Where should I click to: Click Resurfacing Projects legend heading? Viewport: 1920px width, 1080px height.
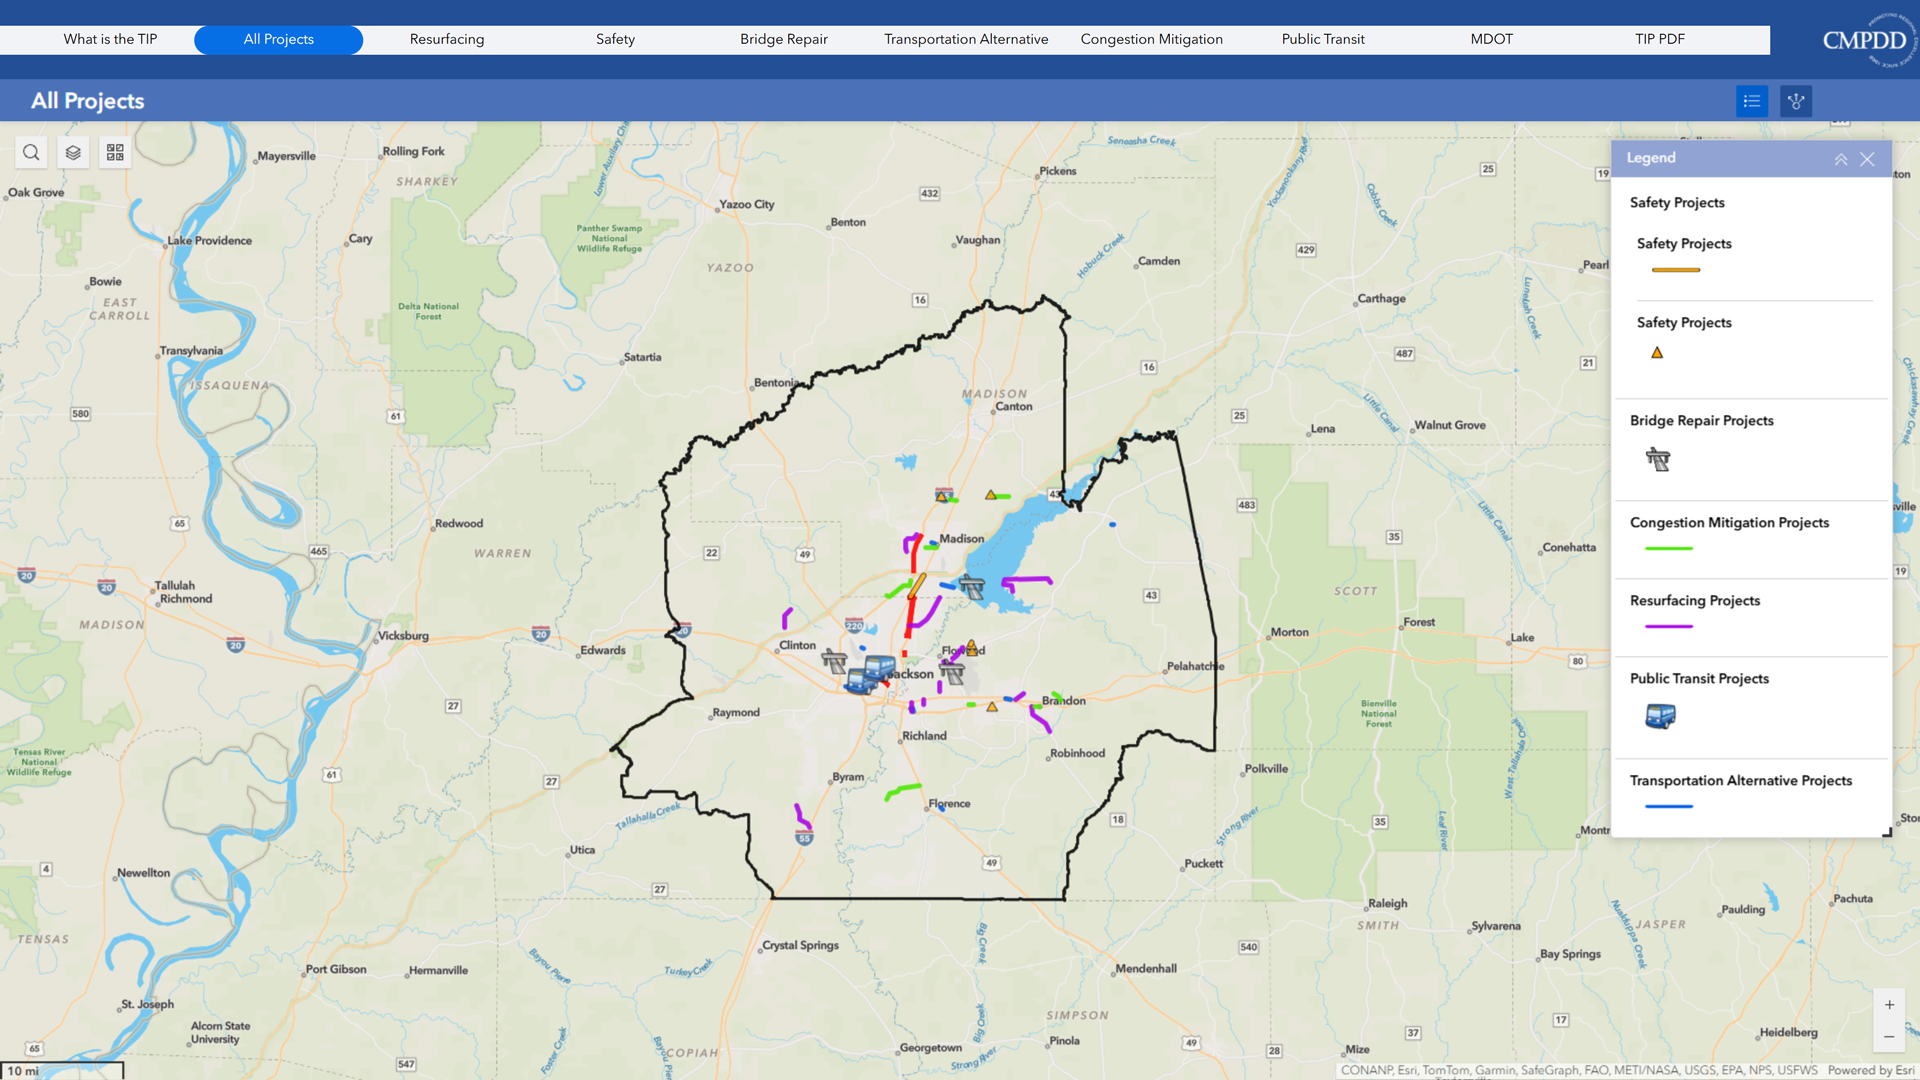1695,601
